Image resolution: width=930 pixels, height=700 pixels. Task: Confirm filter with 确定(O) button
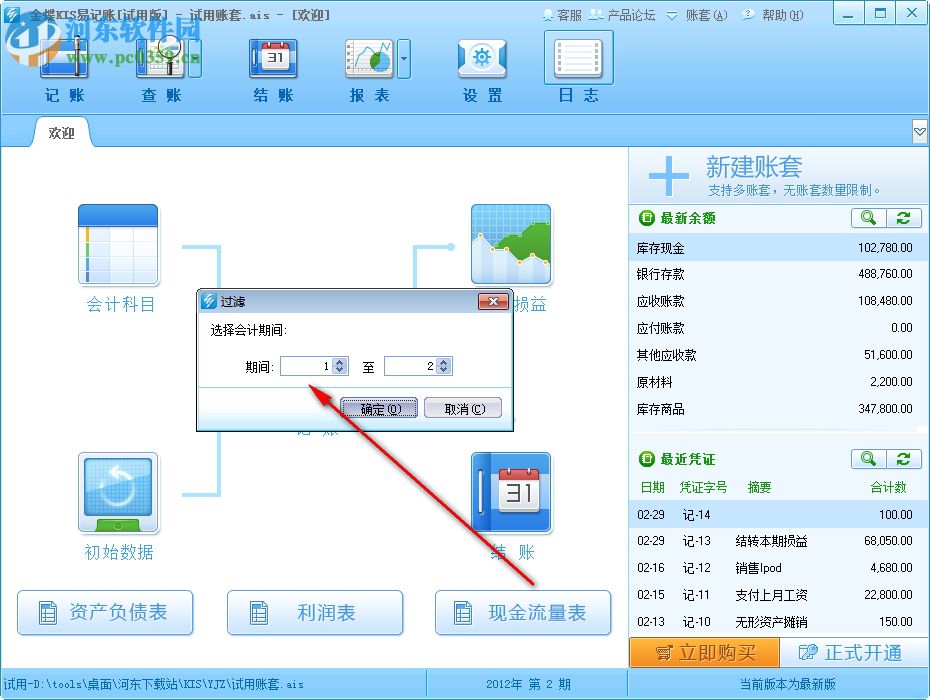pyautogui.click(x=379, y=408)
